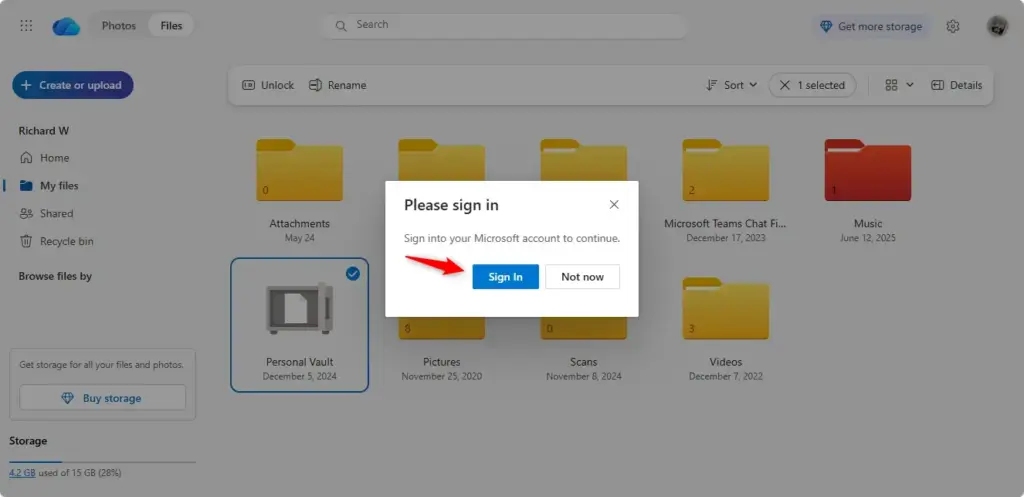Click Get more storage button

871,26
